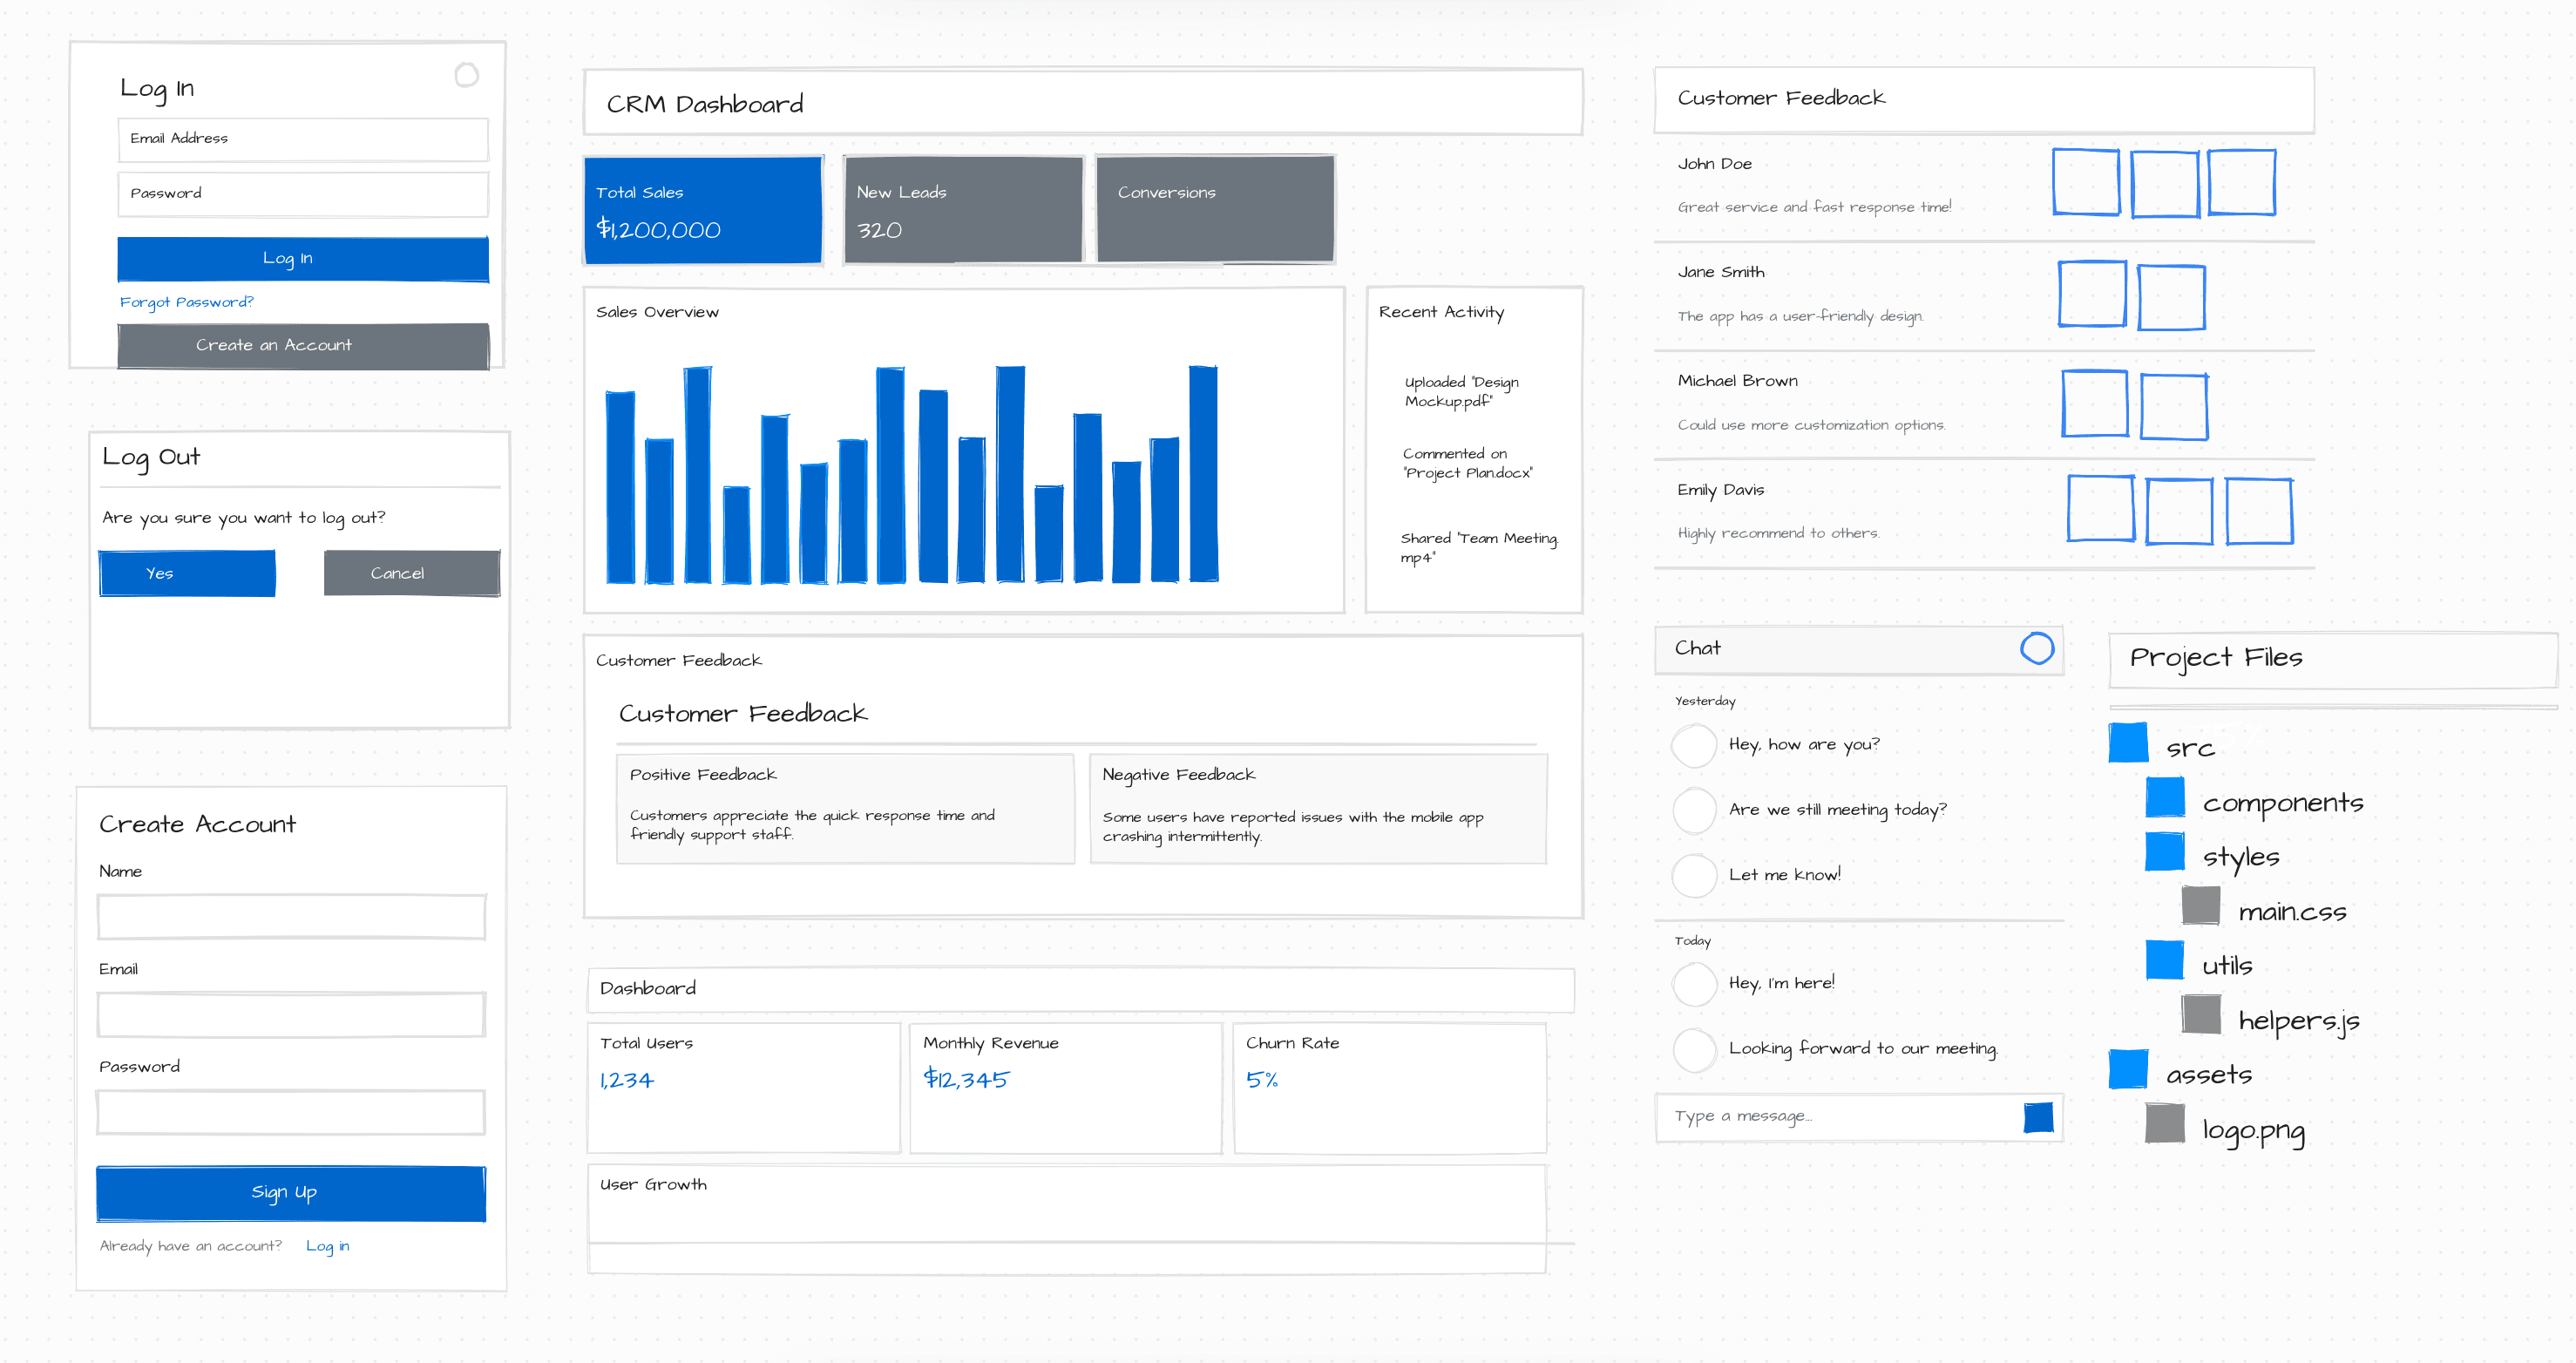Click third rating box for Emily Davis
Image resolution: width=2576 pixels, height=1363 pixels.
pyautogui.click(x=2258, y=511)
